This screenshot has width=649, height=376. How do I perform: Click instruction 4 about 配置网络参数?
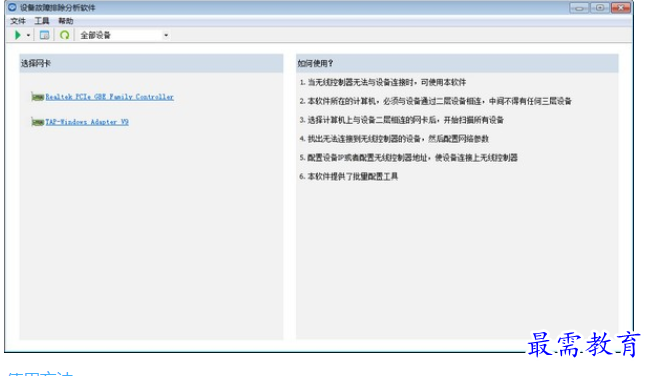point(394,139)
